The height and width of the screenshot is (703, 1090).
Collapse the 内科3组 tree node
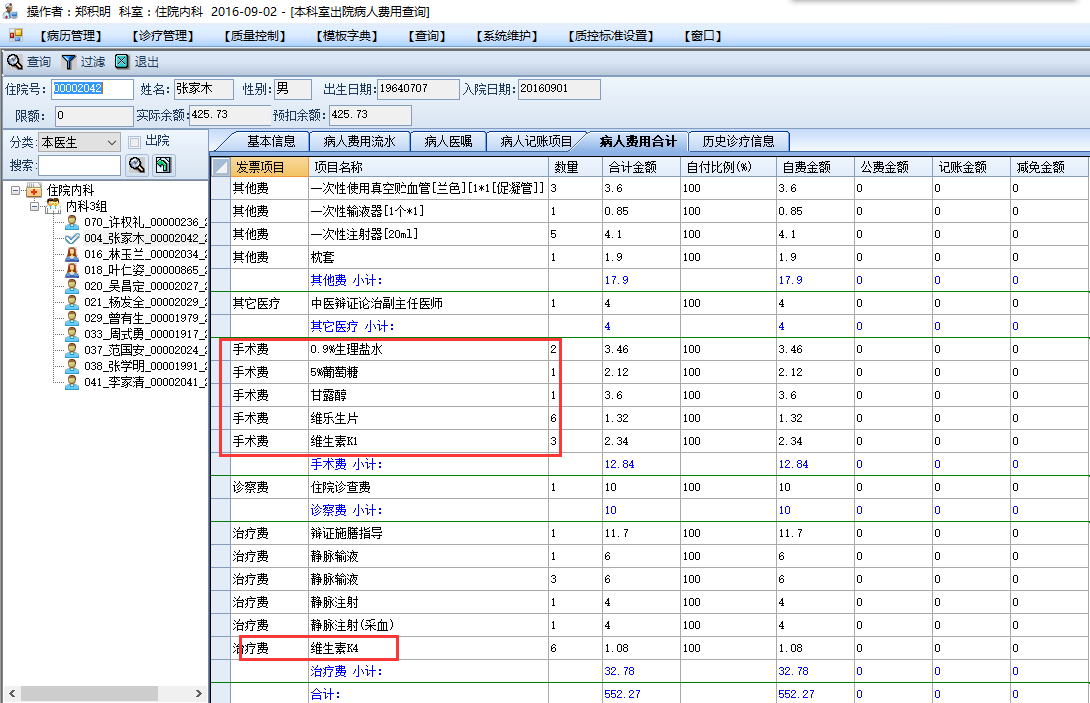(x=34, y=206)
